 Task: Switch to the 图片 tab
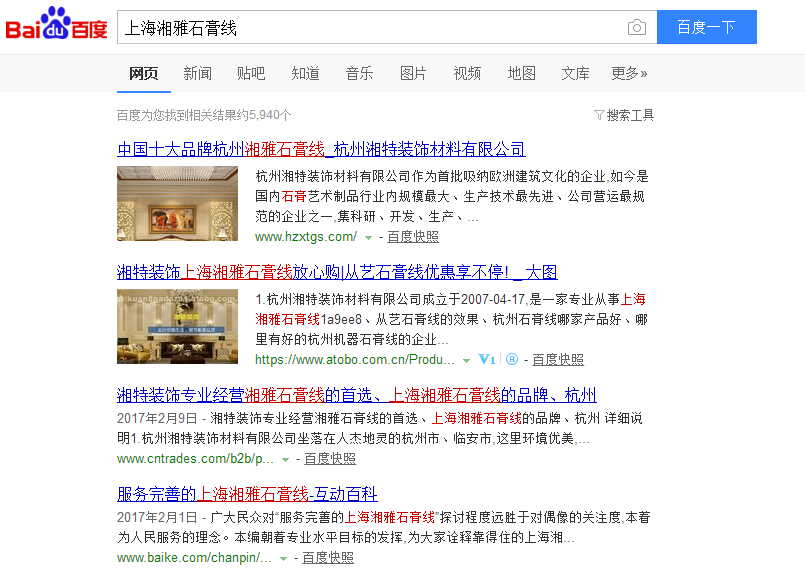tap(413, 73)
